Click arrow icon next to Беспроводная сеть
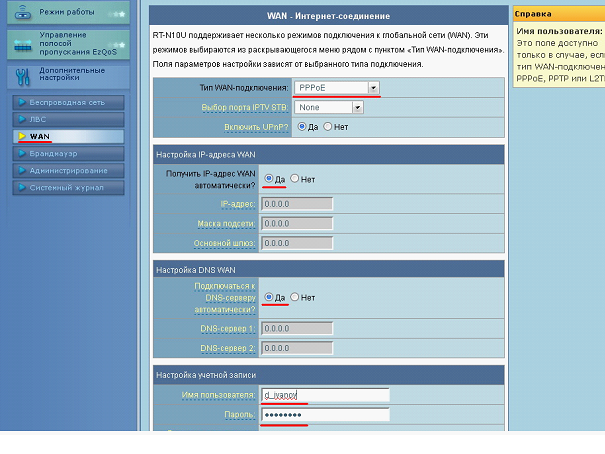Viewport: 605px width, 454px height. click(x=22, y=102)
